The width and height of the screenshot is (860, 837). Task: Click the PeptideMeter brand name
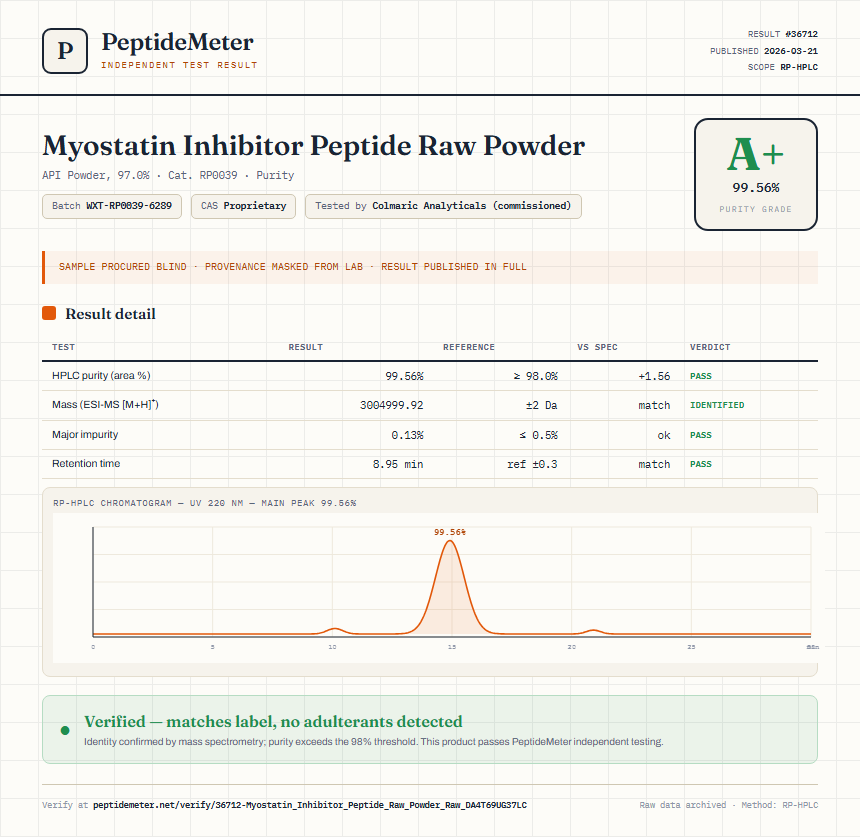(178, 42)
